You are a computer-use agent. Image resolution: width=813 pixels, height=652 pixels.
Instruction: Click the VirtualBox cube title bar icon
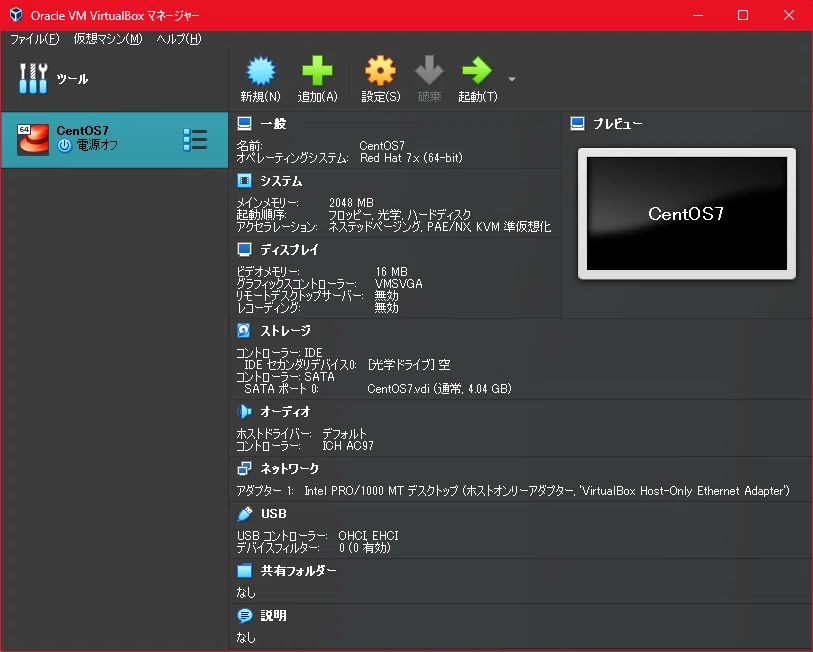16,15
